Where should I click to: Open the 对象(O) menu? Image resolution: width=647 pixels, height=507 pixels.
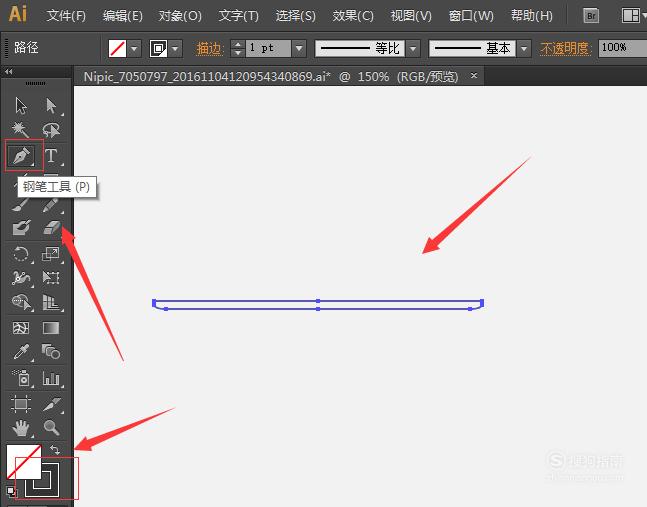click(x=180, y=16)
